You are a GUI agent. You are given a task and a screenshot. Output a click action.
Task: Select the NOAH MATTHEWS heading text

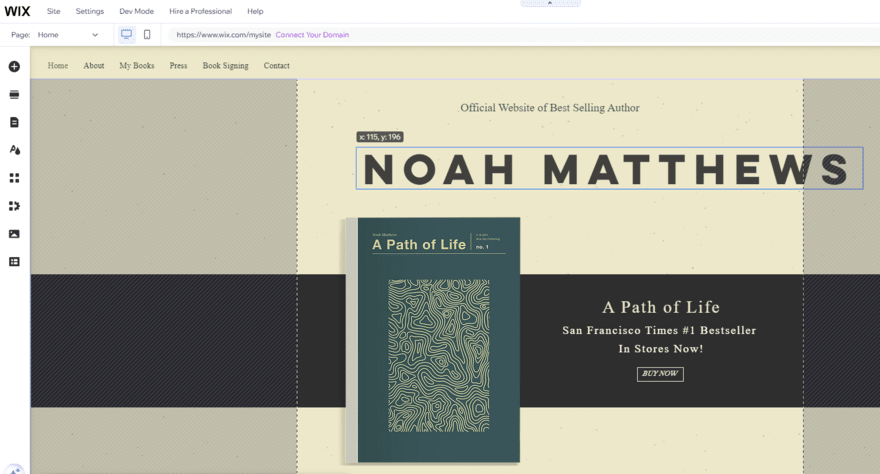[609, 168]
